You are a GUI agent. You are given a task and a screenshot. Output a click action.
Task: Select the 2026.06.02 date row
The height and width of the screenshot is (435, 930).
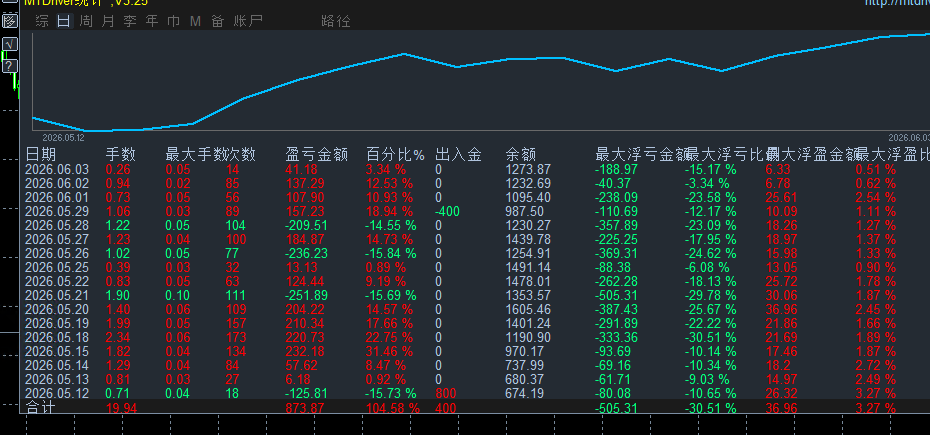(57, 183)
